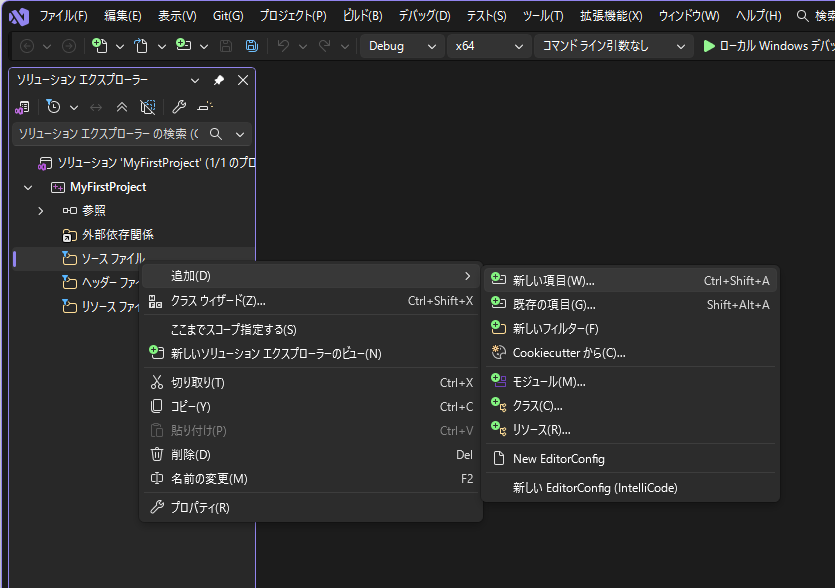835x588 pixels.
Task: Open the new project dropdown arrow
Action: 120,47
